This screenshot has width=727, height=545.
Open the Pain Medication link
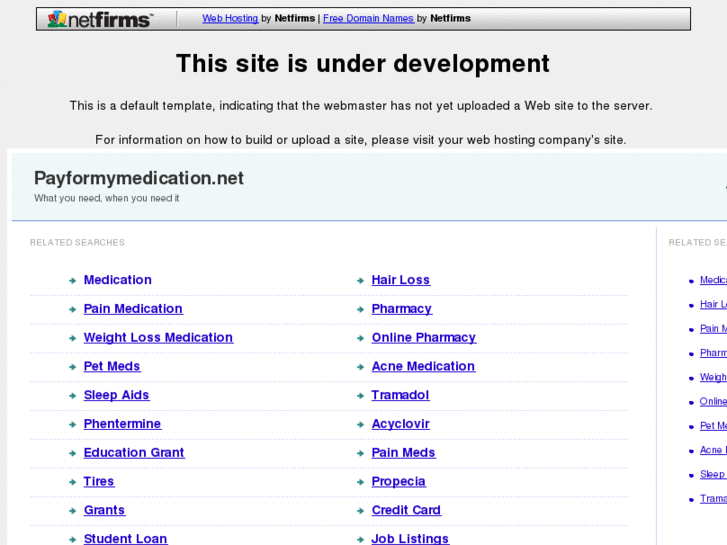(x=133, y=308)
